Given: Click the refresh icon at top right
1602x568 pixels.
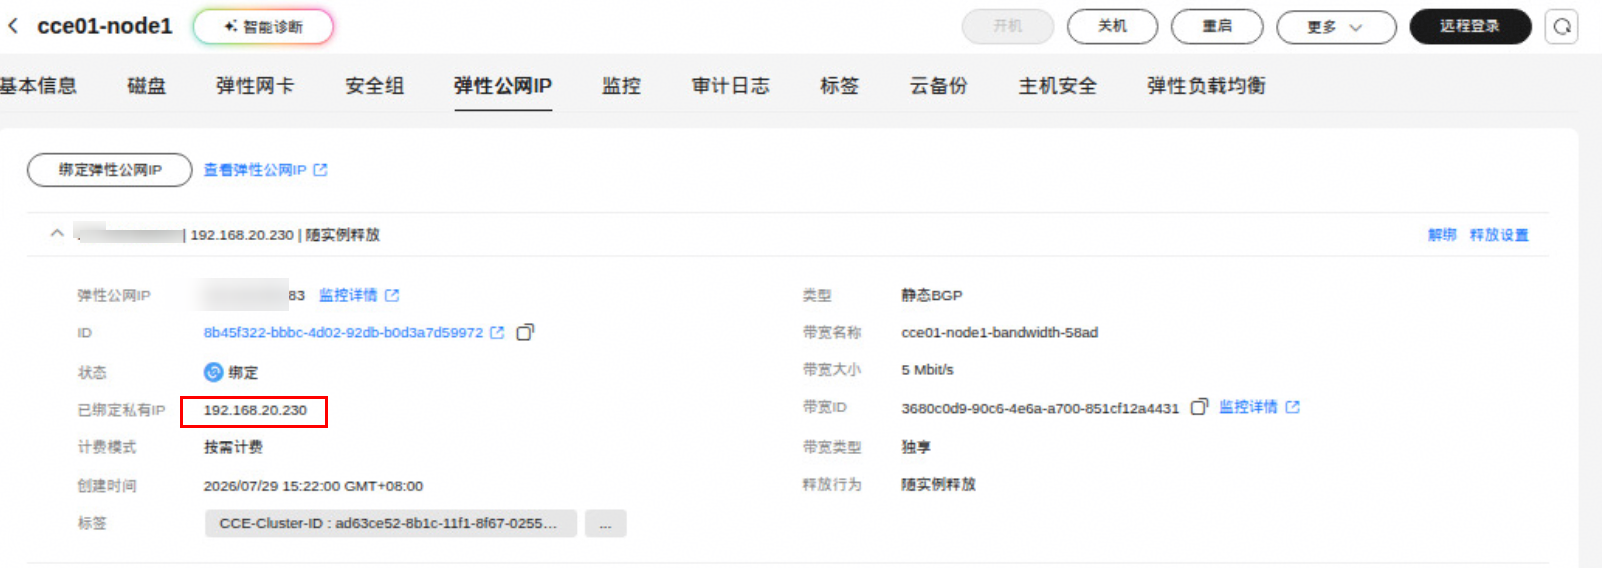Looking at the screenshot, I should (x=1562, y=27).
